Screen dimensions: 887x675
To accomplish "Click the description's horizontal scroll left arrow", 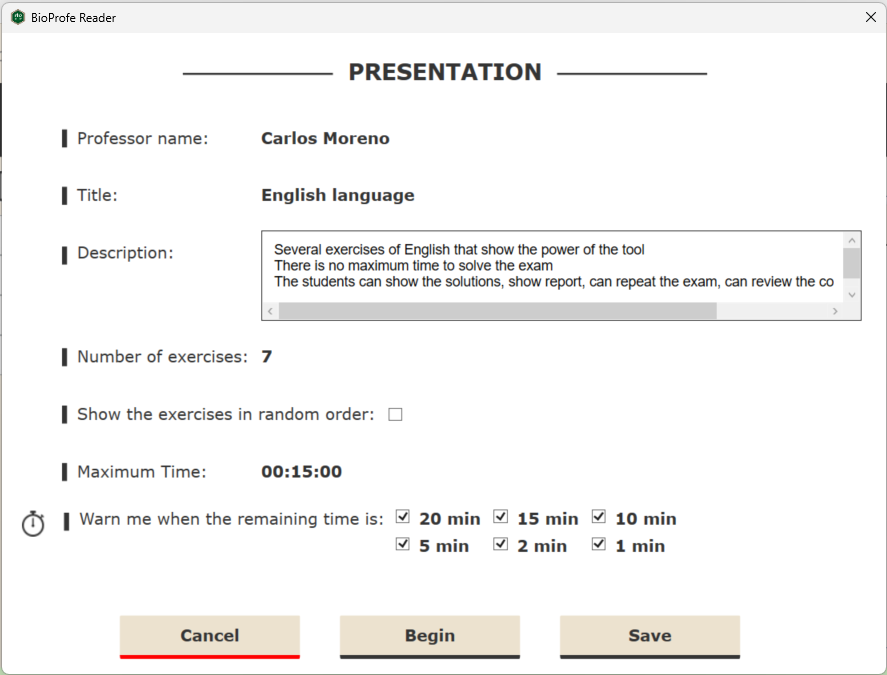I will point(270,312).
